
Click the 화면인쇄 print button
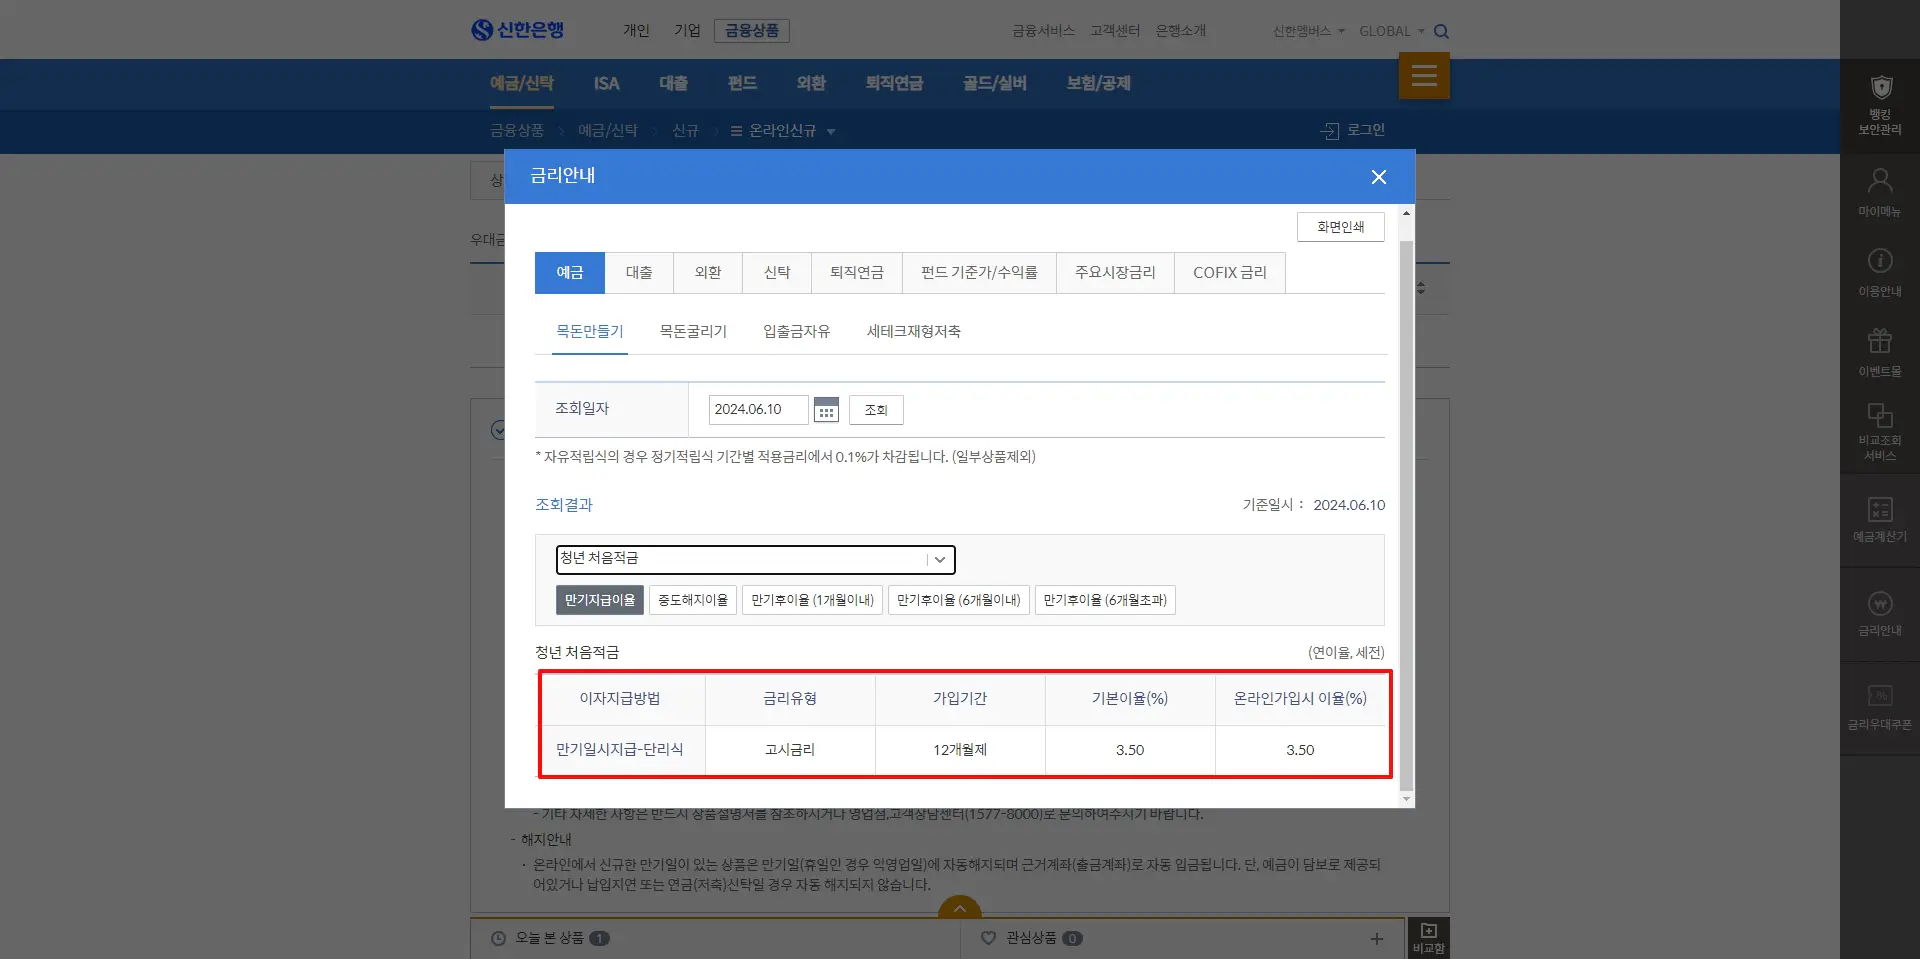1341,227
